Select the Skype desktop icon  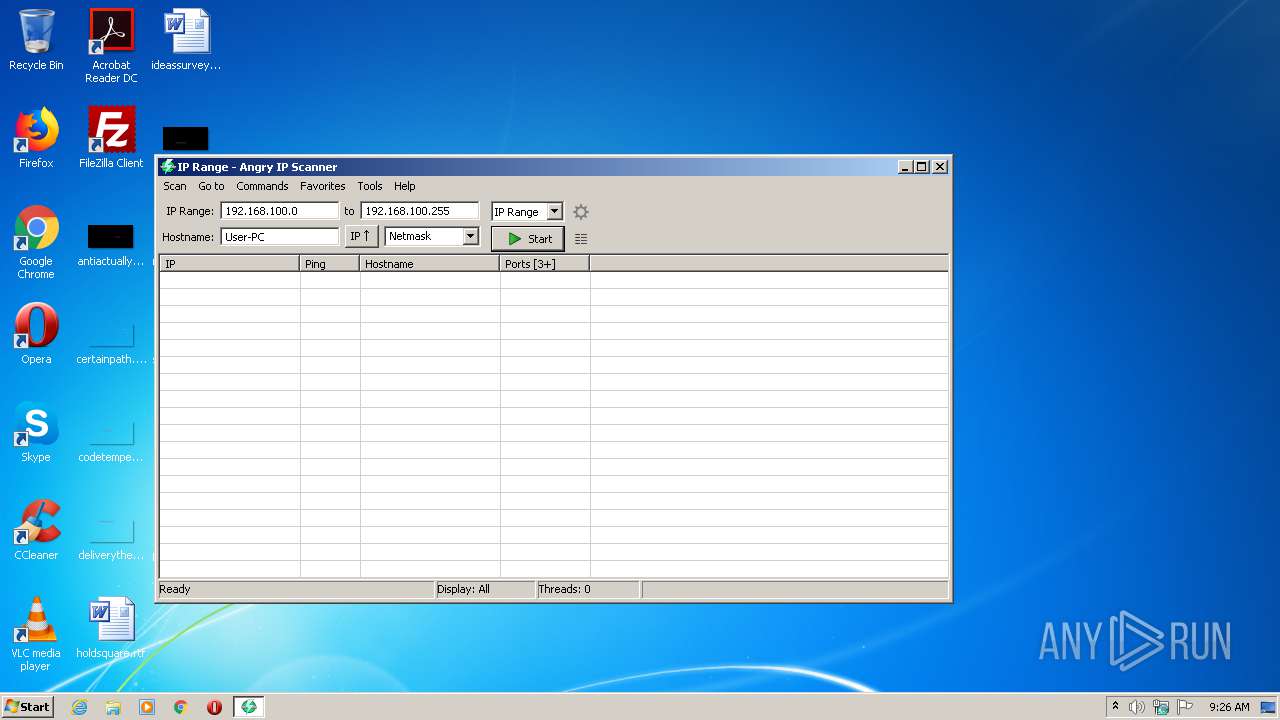pyautogui.click(x=36, y=432)
